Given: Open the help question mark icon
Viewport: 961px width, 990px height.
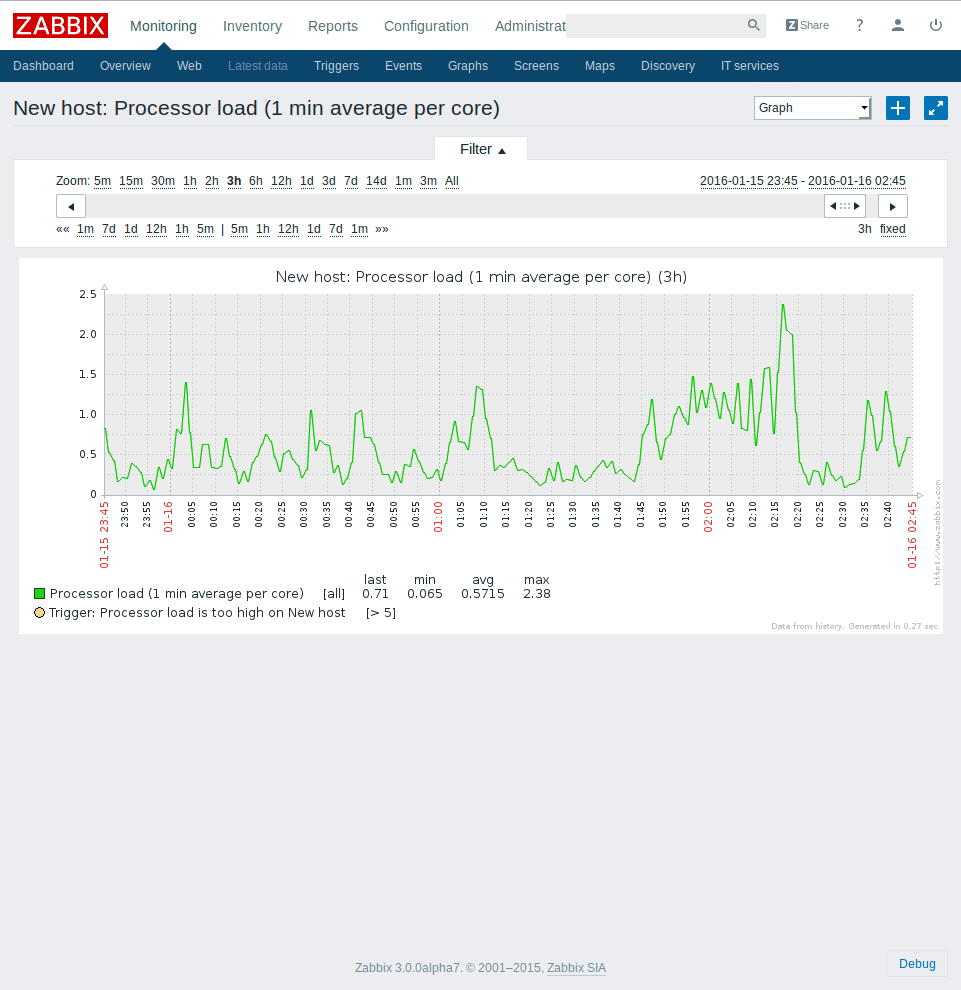Looking at the screenshot, I should point(859,25).
